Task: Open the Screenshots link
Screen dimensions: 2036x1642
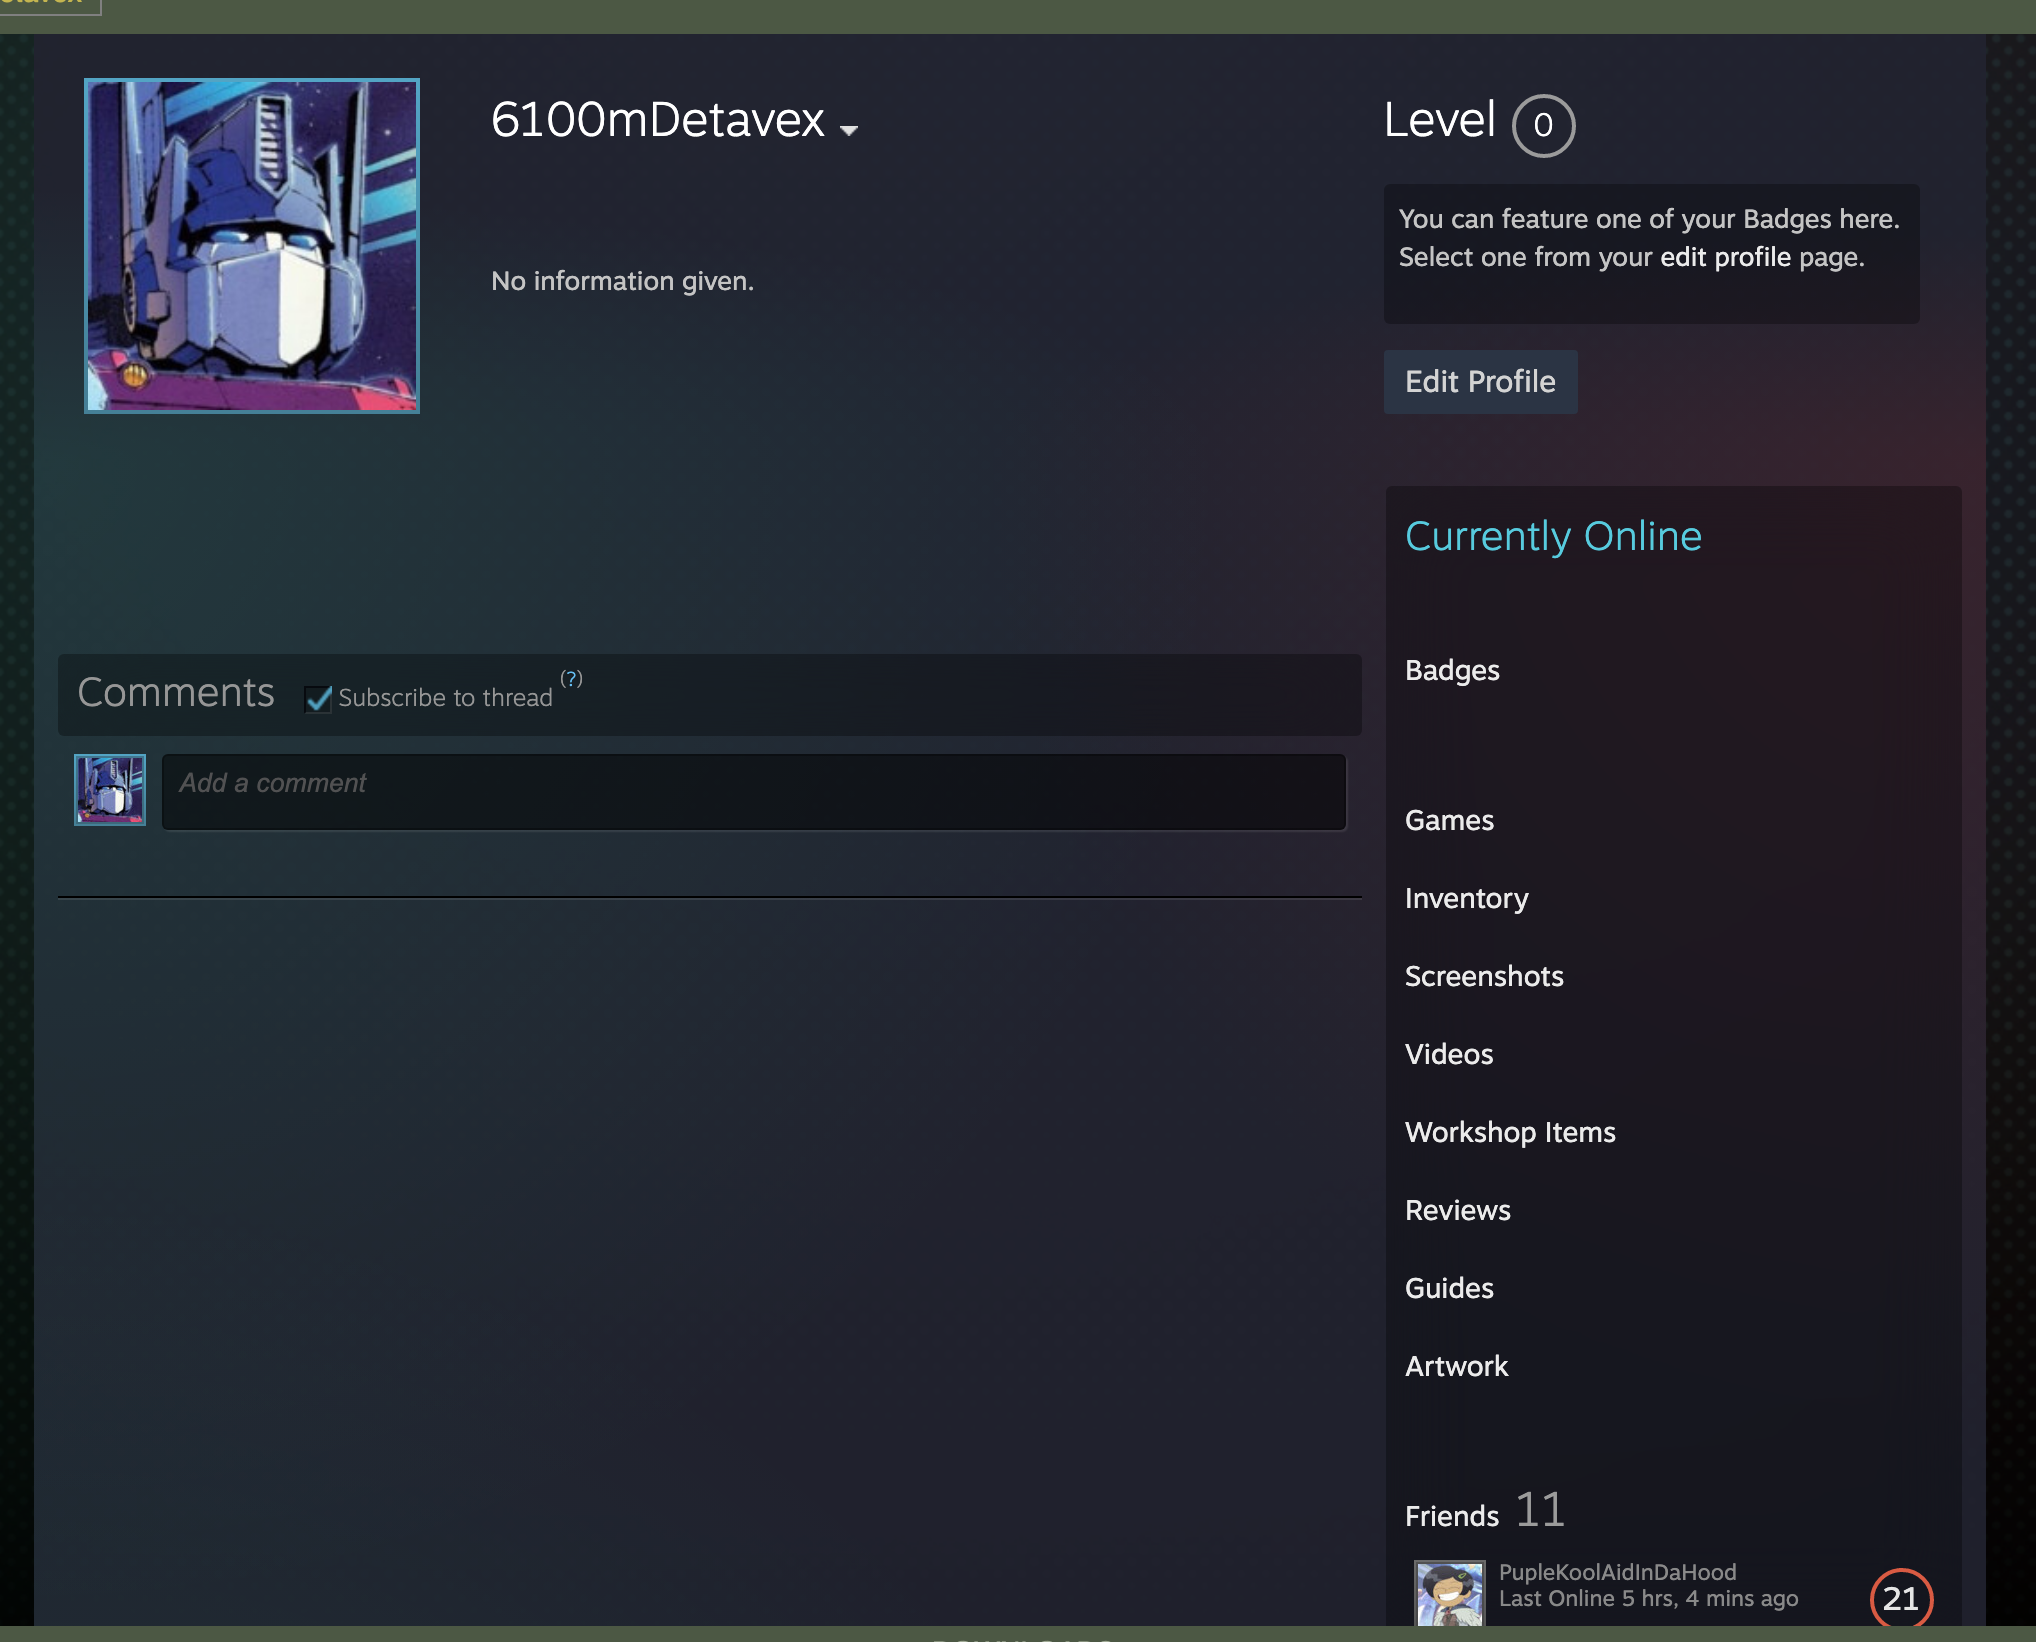Action: tap(1484, 976)
